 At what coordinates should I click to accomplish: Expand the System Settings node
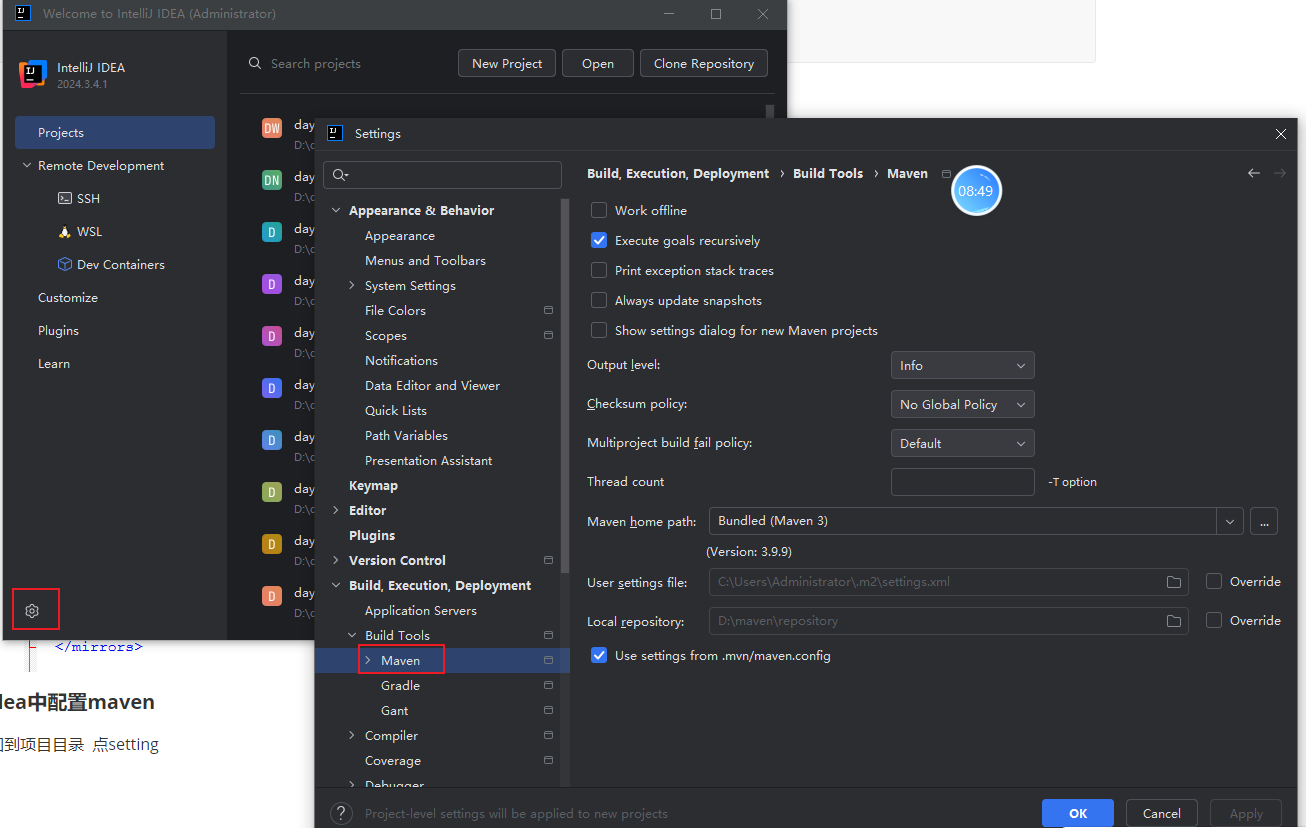(352, 285)
